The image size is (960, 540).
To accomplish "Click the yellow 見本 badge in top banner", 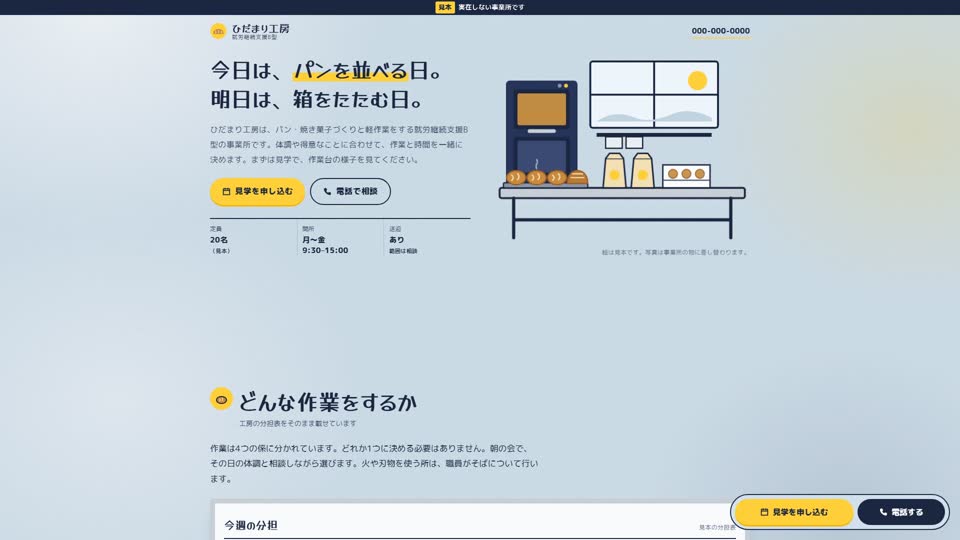I will coord(444,7).
